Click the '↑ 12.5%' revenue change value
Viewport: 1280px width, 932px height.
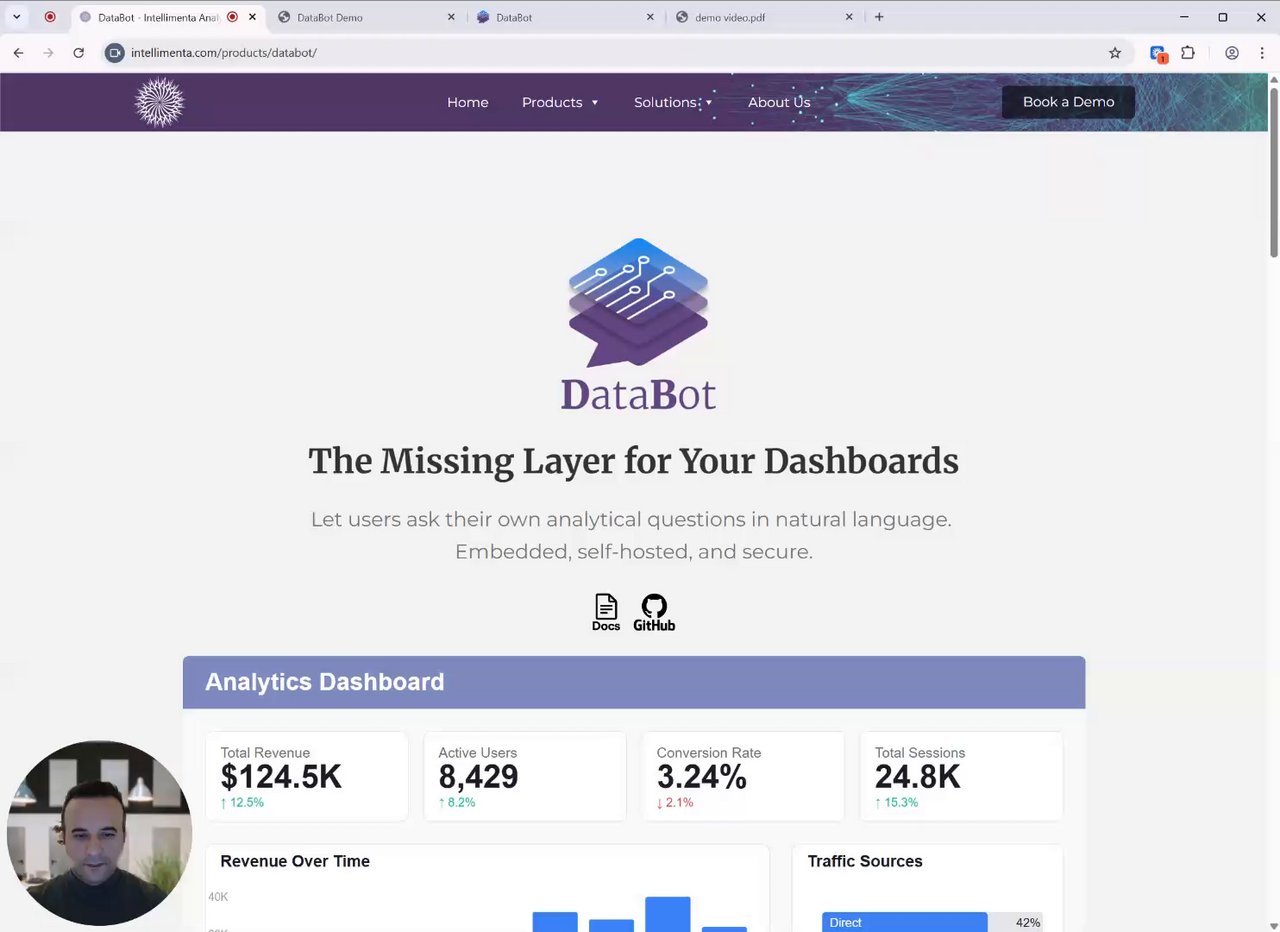point(242,802)
